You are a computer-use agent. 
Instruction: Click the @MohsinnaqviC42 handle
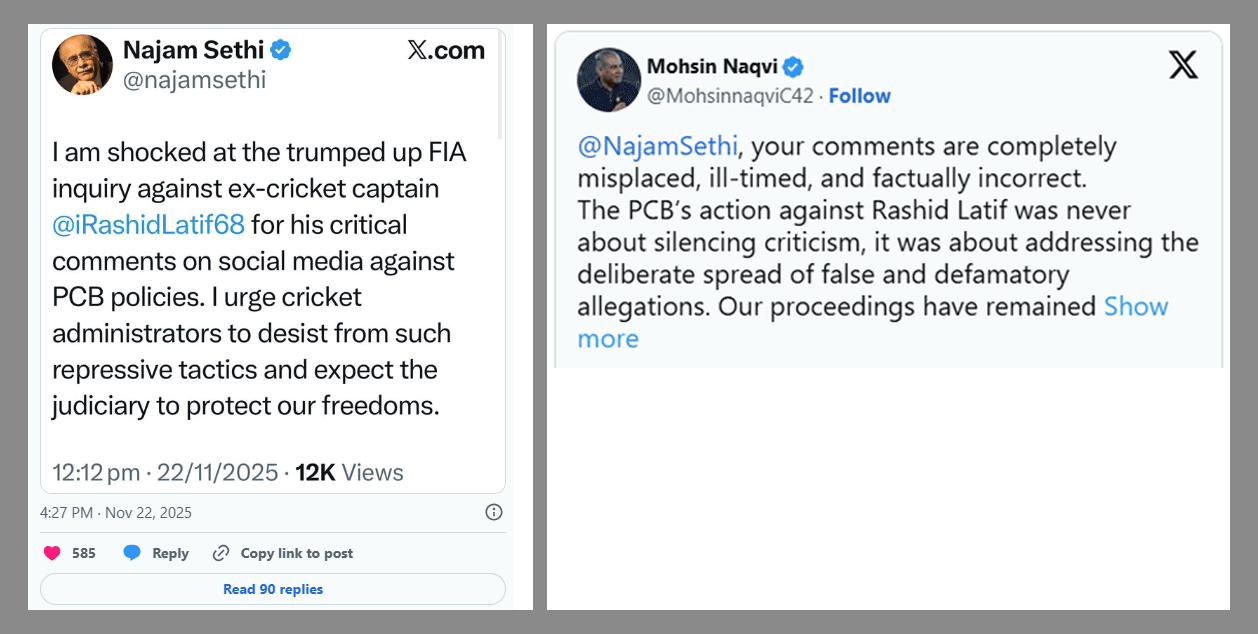(x=730, y=96)
